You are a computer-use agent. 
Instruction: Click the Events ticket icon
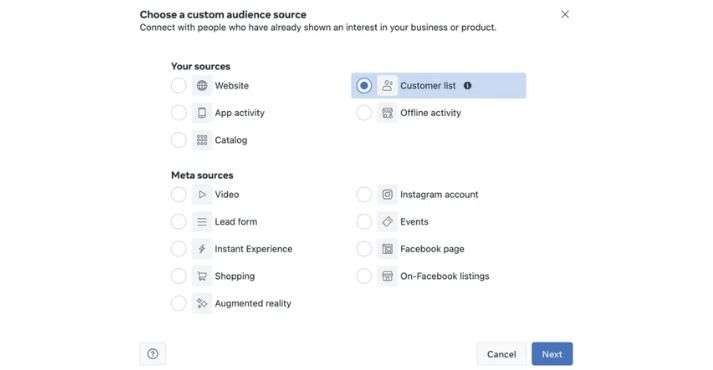387,222
